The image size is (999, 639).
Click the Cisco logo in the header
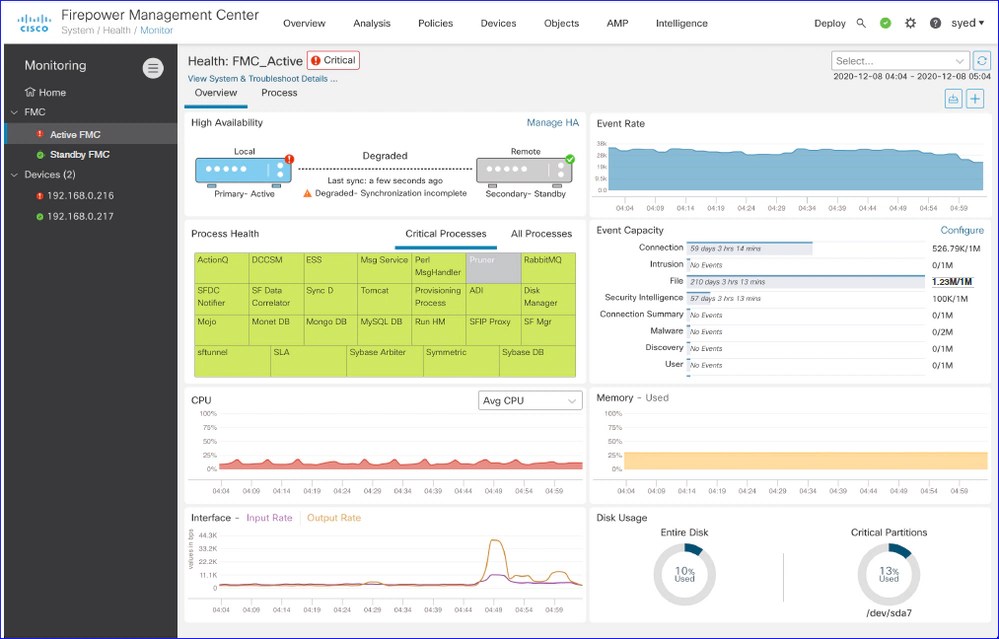point(36,20)
